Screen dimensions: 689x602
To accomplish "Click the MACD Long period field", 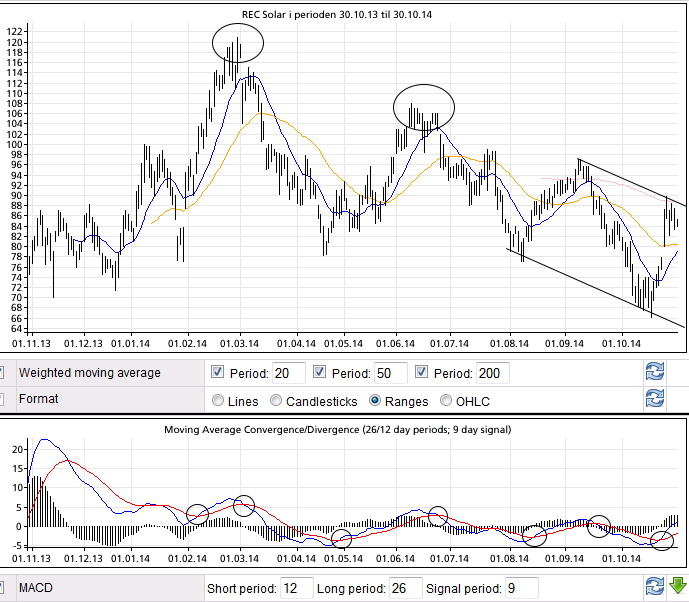I will point(404,588).
